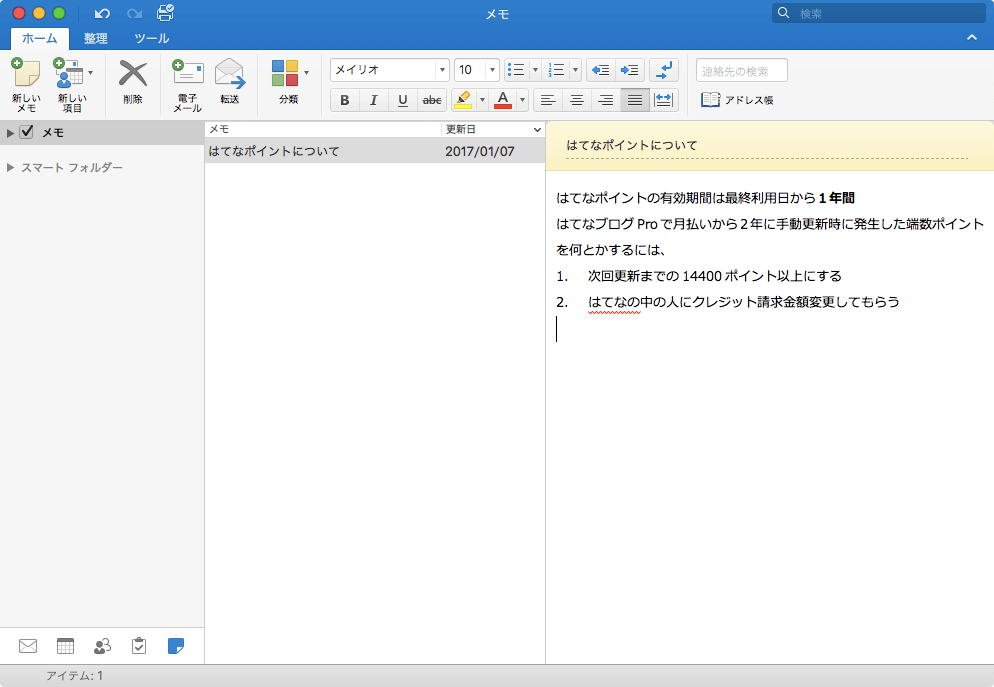The height and width of the screenshot is (687, 994).
Task: Switch to the ツール ribbon tab
Action: click(151, 38)
